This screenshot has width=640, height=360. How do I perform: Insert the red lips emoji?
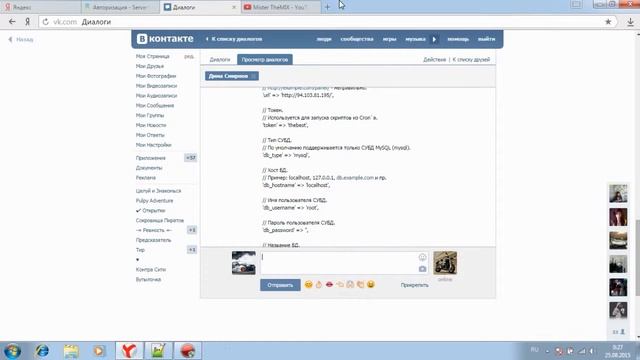pos(329,284)
